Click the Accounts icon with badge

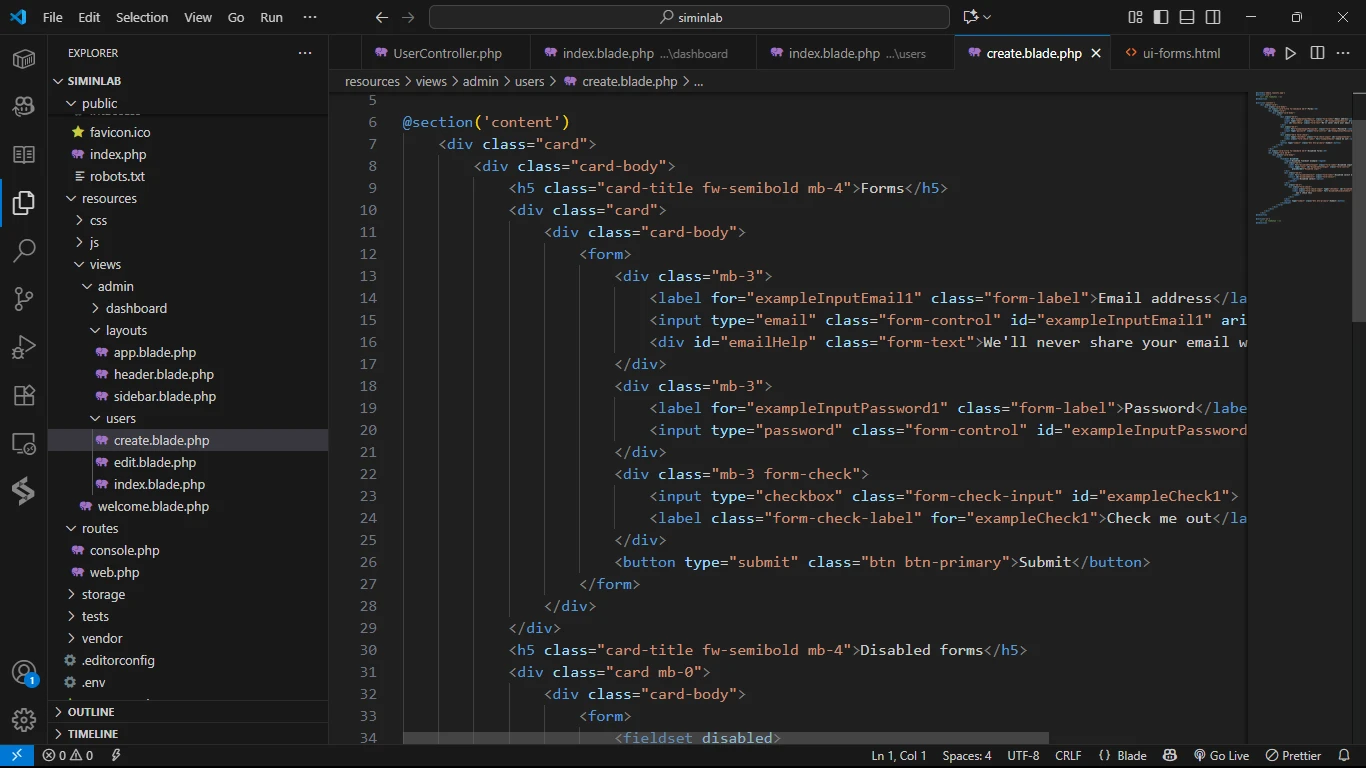[x=24, y=672]
